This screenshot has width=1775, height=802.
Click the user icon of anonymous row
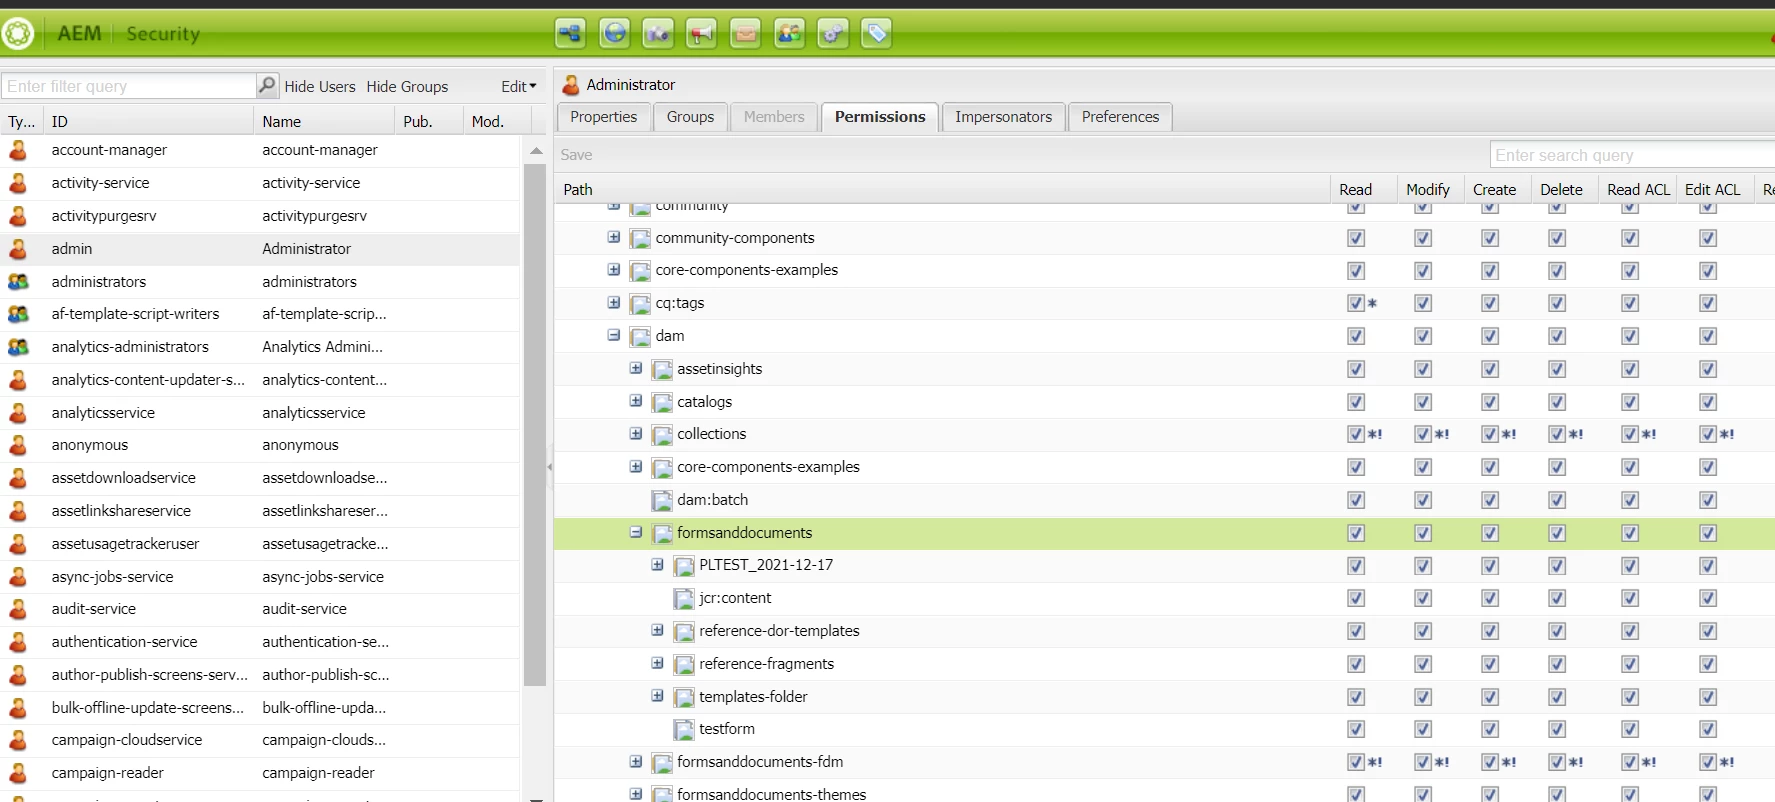pyautogui.click(x=18, y=445)
